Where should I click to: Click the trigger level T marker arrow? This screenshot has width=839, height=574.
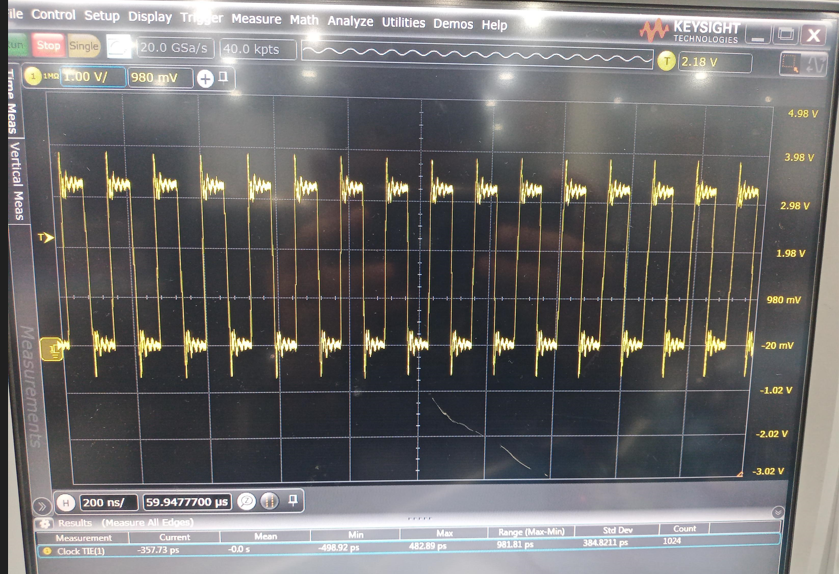[46, 238]
